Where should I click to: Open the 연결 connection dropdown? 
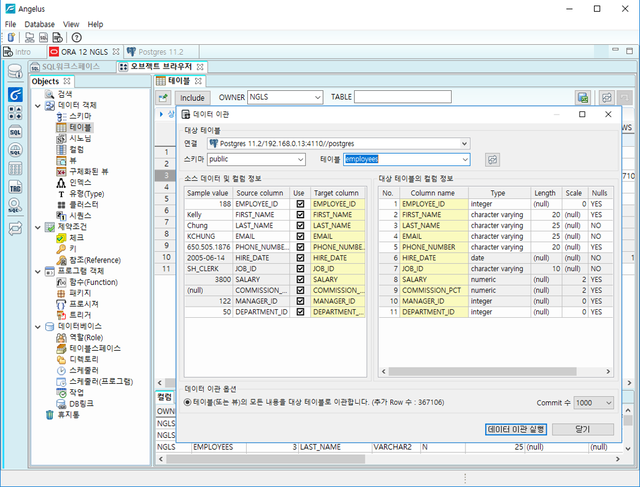[464, 144]
